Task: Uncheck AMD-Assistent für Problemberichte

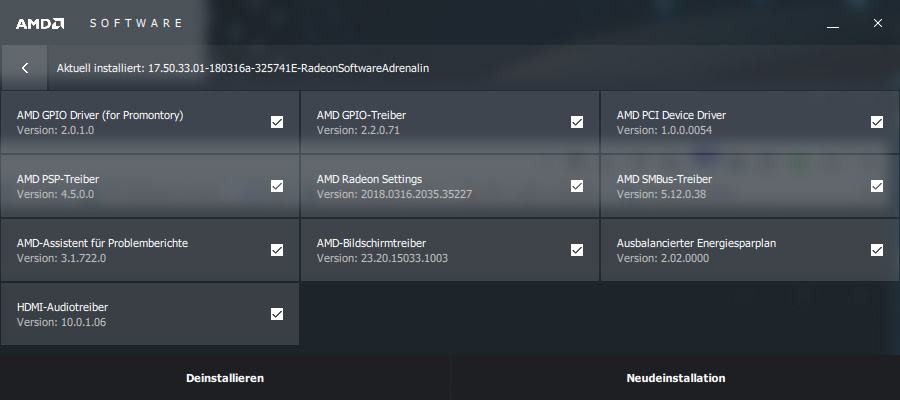Action: (x=277, y=250)
